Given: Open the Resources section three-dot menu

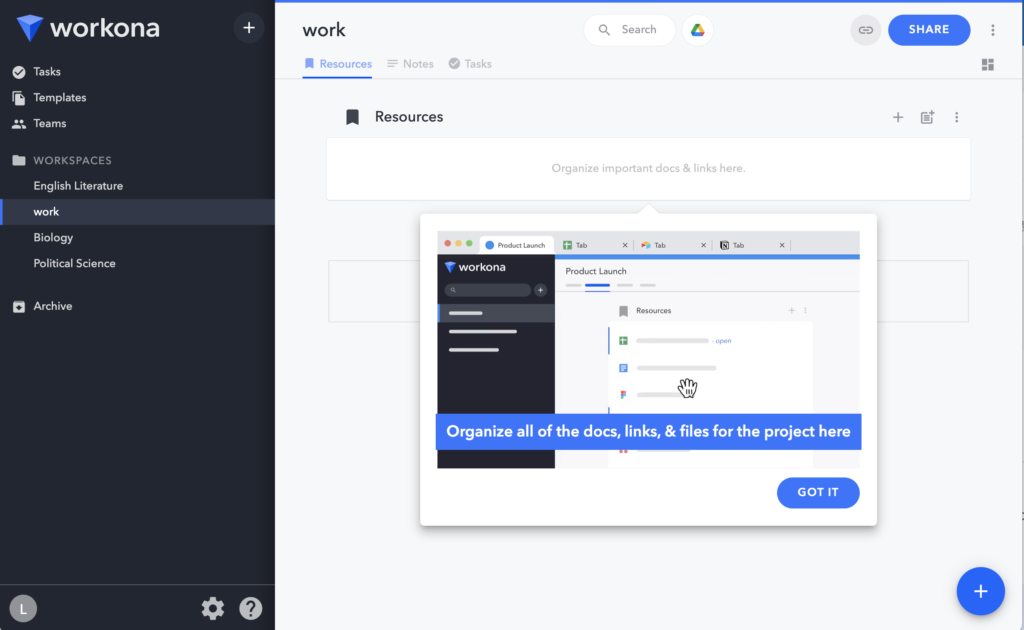Looking at the screenshot, I should point(957,118).
